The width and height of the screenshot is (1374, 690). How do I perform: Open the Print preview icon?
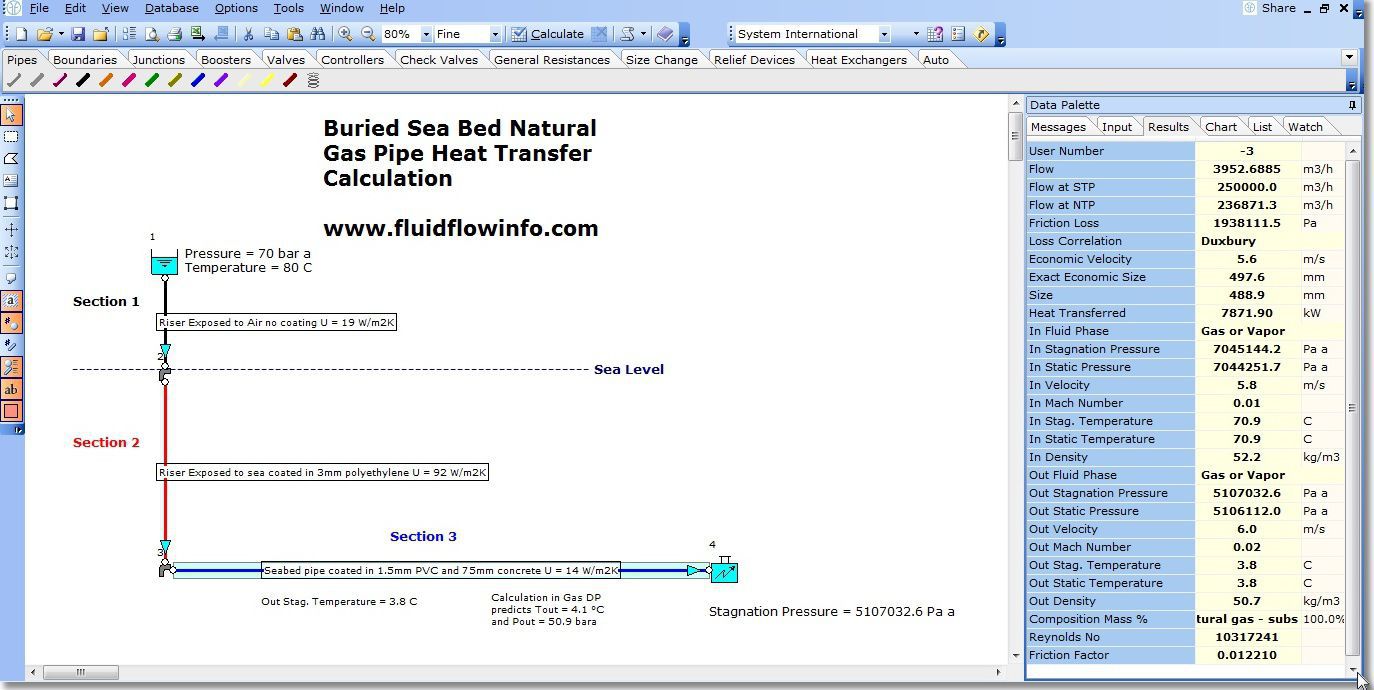(x=153, y=33)
